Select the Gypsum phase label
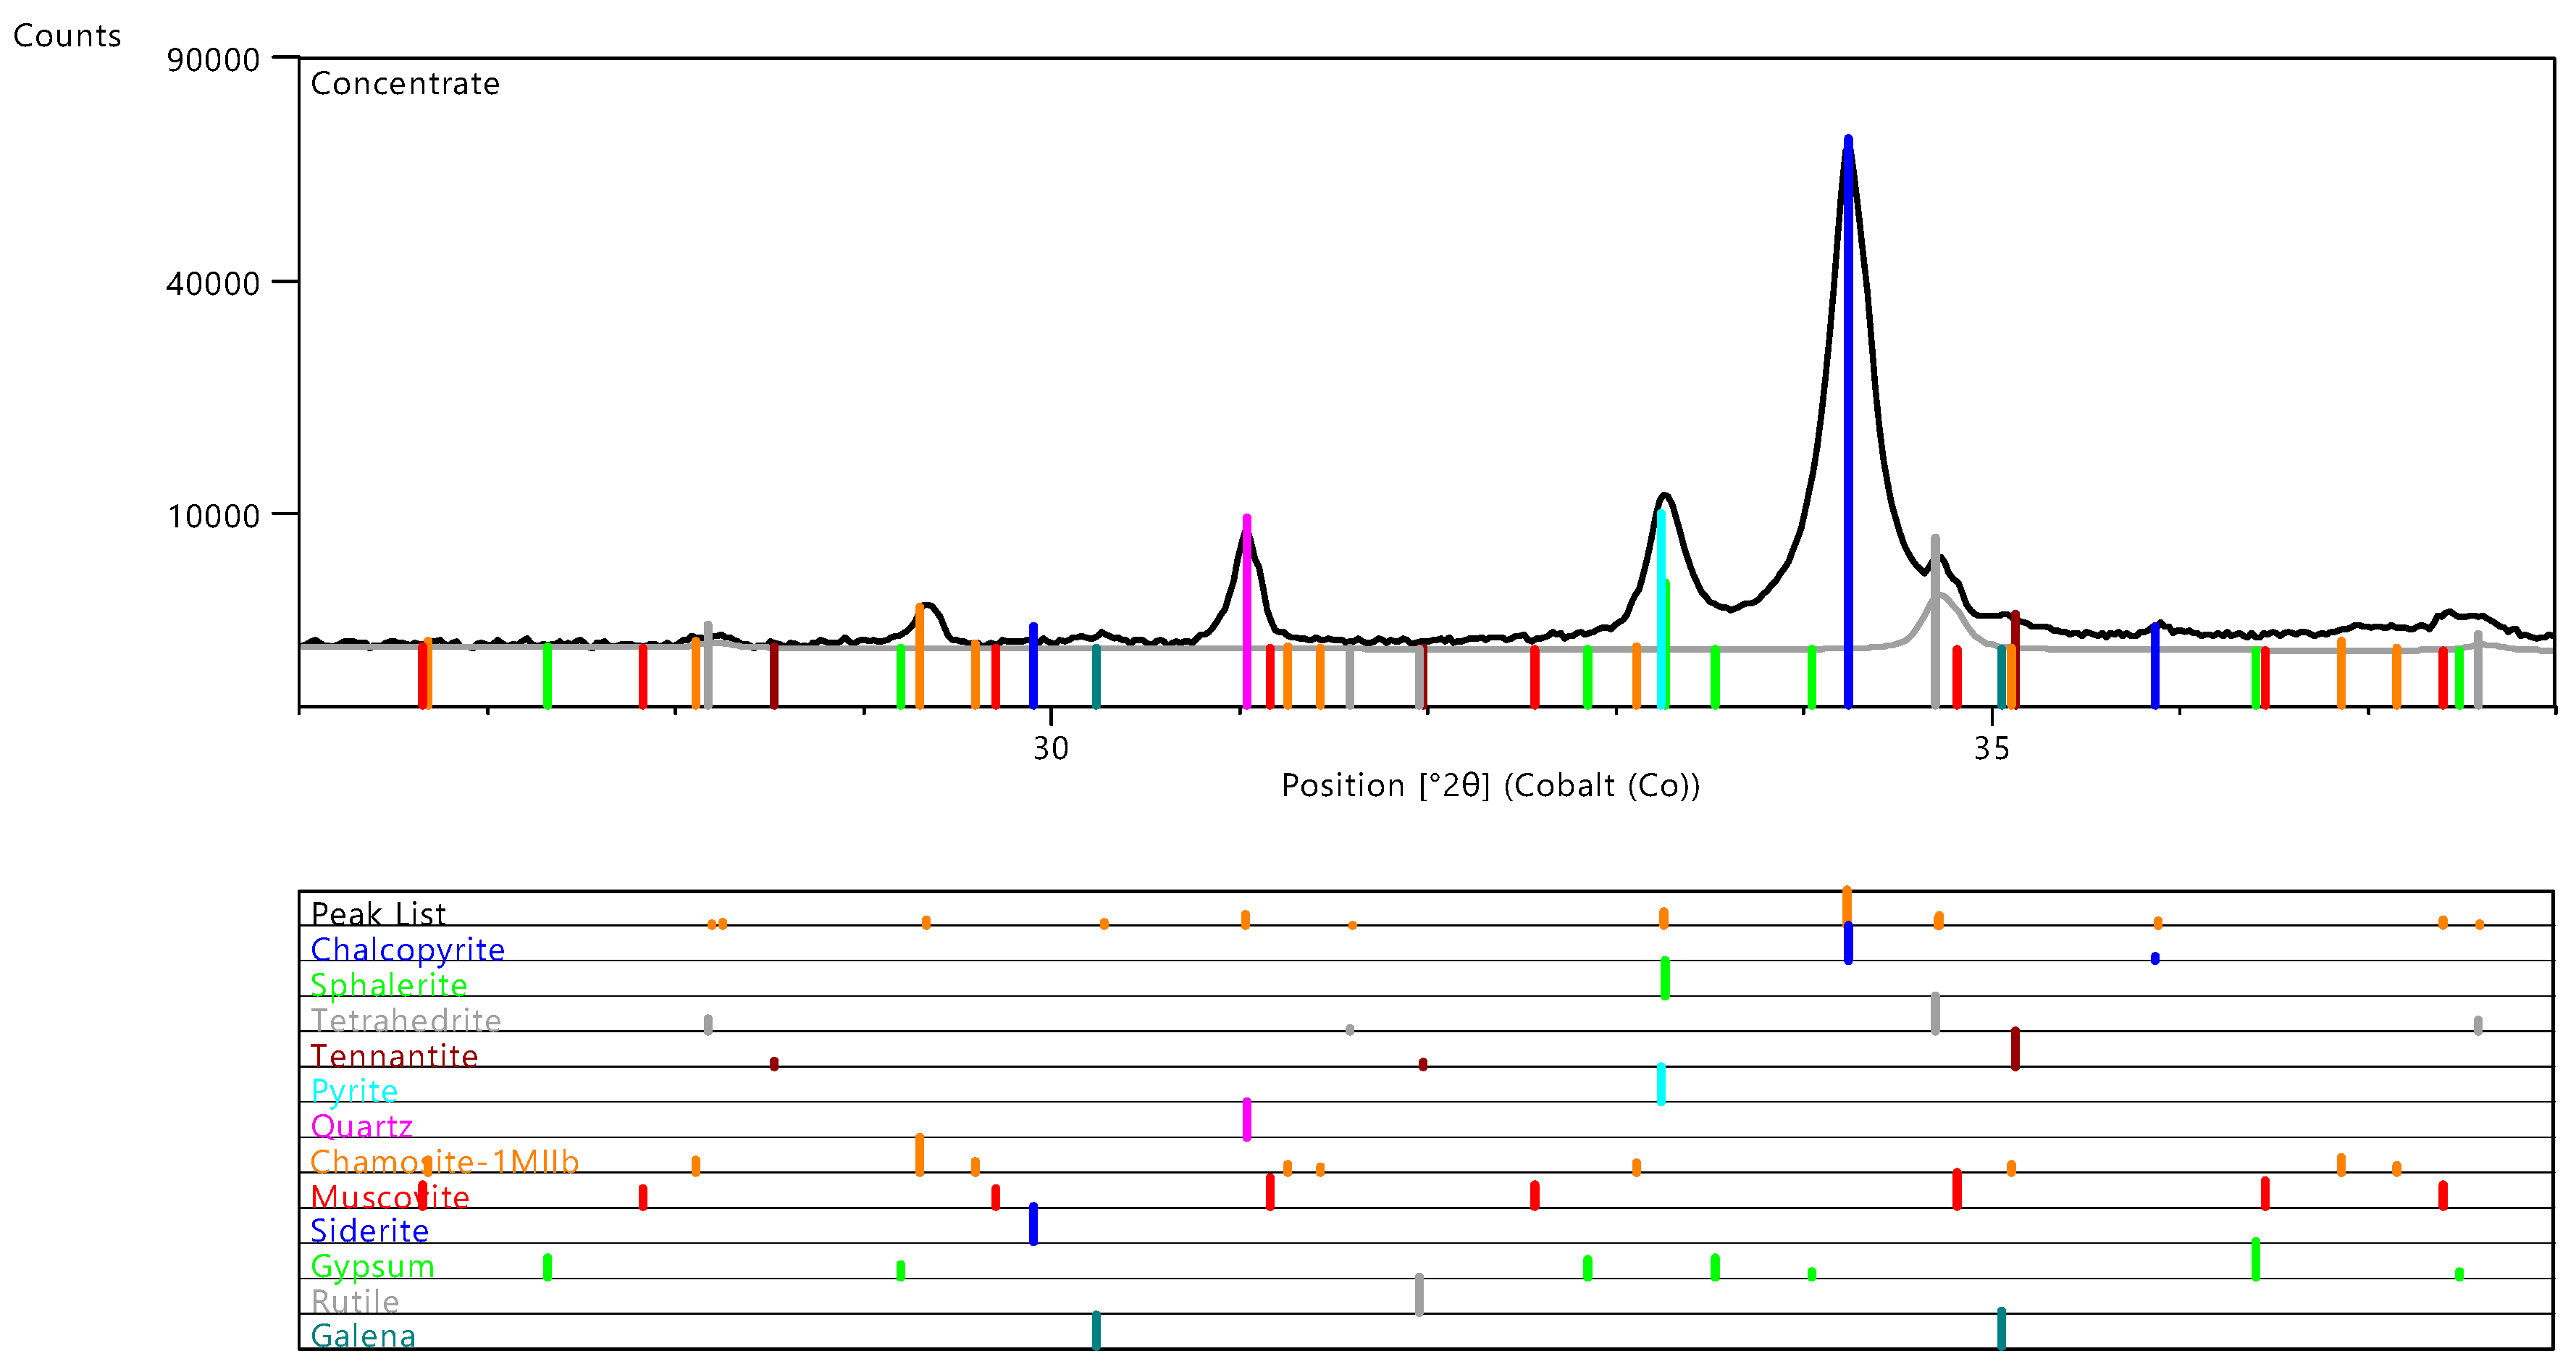Viewport: 2576px width, 1372px height. click(x=372, y=1266)
